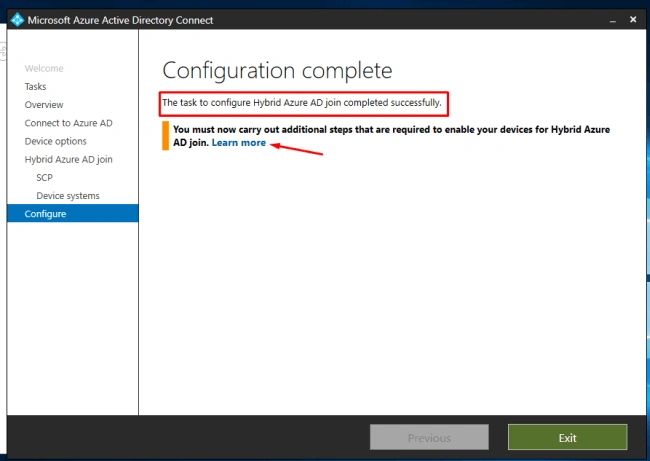The height and width of the screenshot is (461, 650).
Task: Click the Configuration complete heading
Action: [x=277, y=70]
